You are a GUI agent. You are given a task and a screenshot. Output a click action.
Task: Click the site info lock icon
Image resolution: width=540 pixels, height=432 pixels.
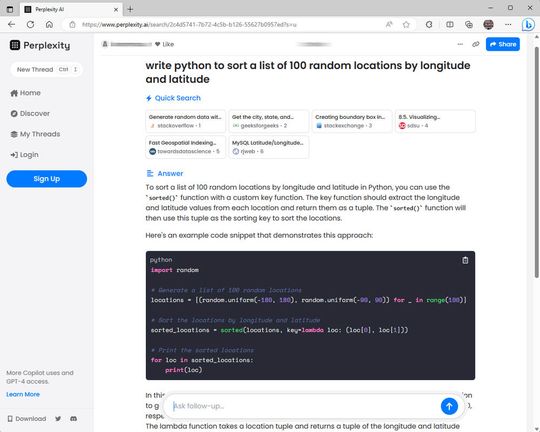tap(72, 24)
